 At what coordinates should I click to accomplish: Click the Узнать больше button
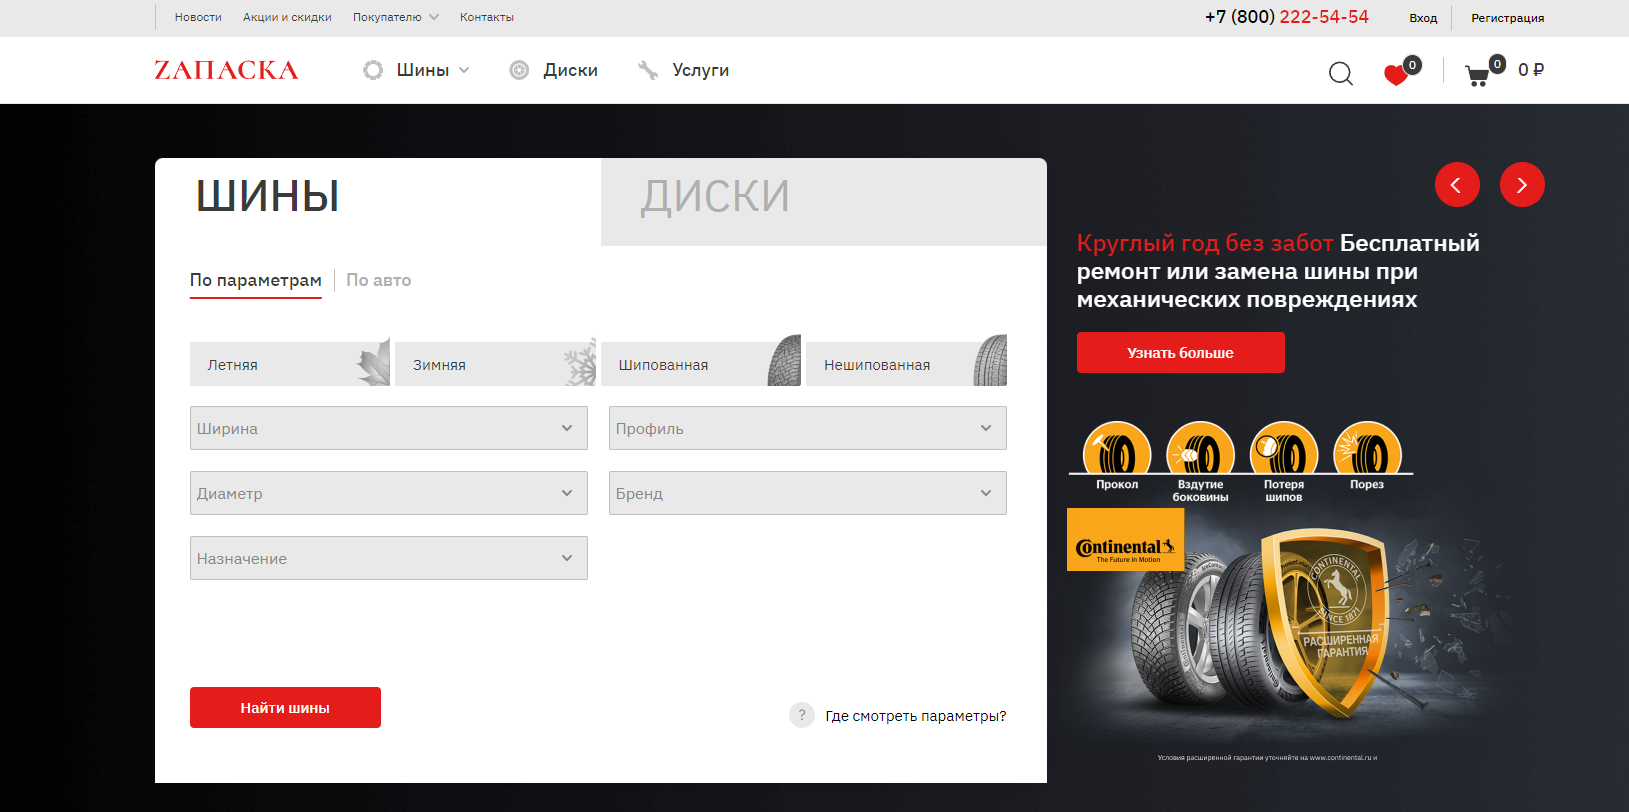pos(1181,352)
